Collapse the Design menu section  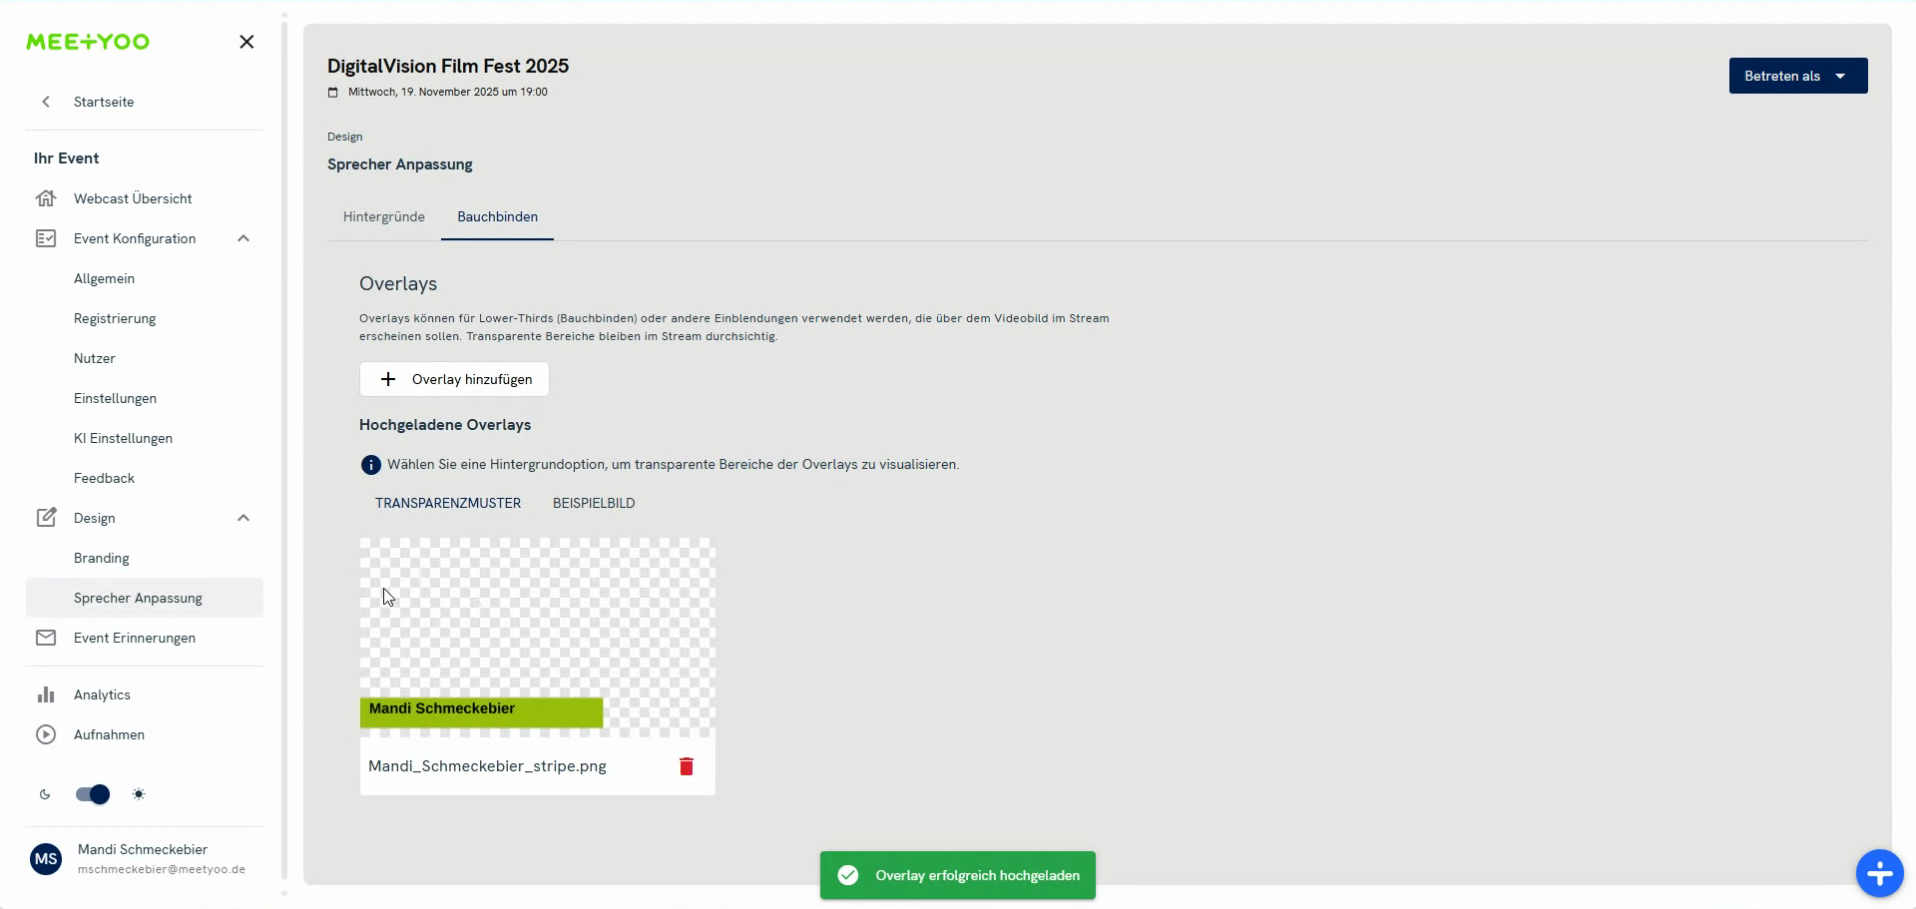point(243,518)
